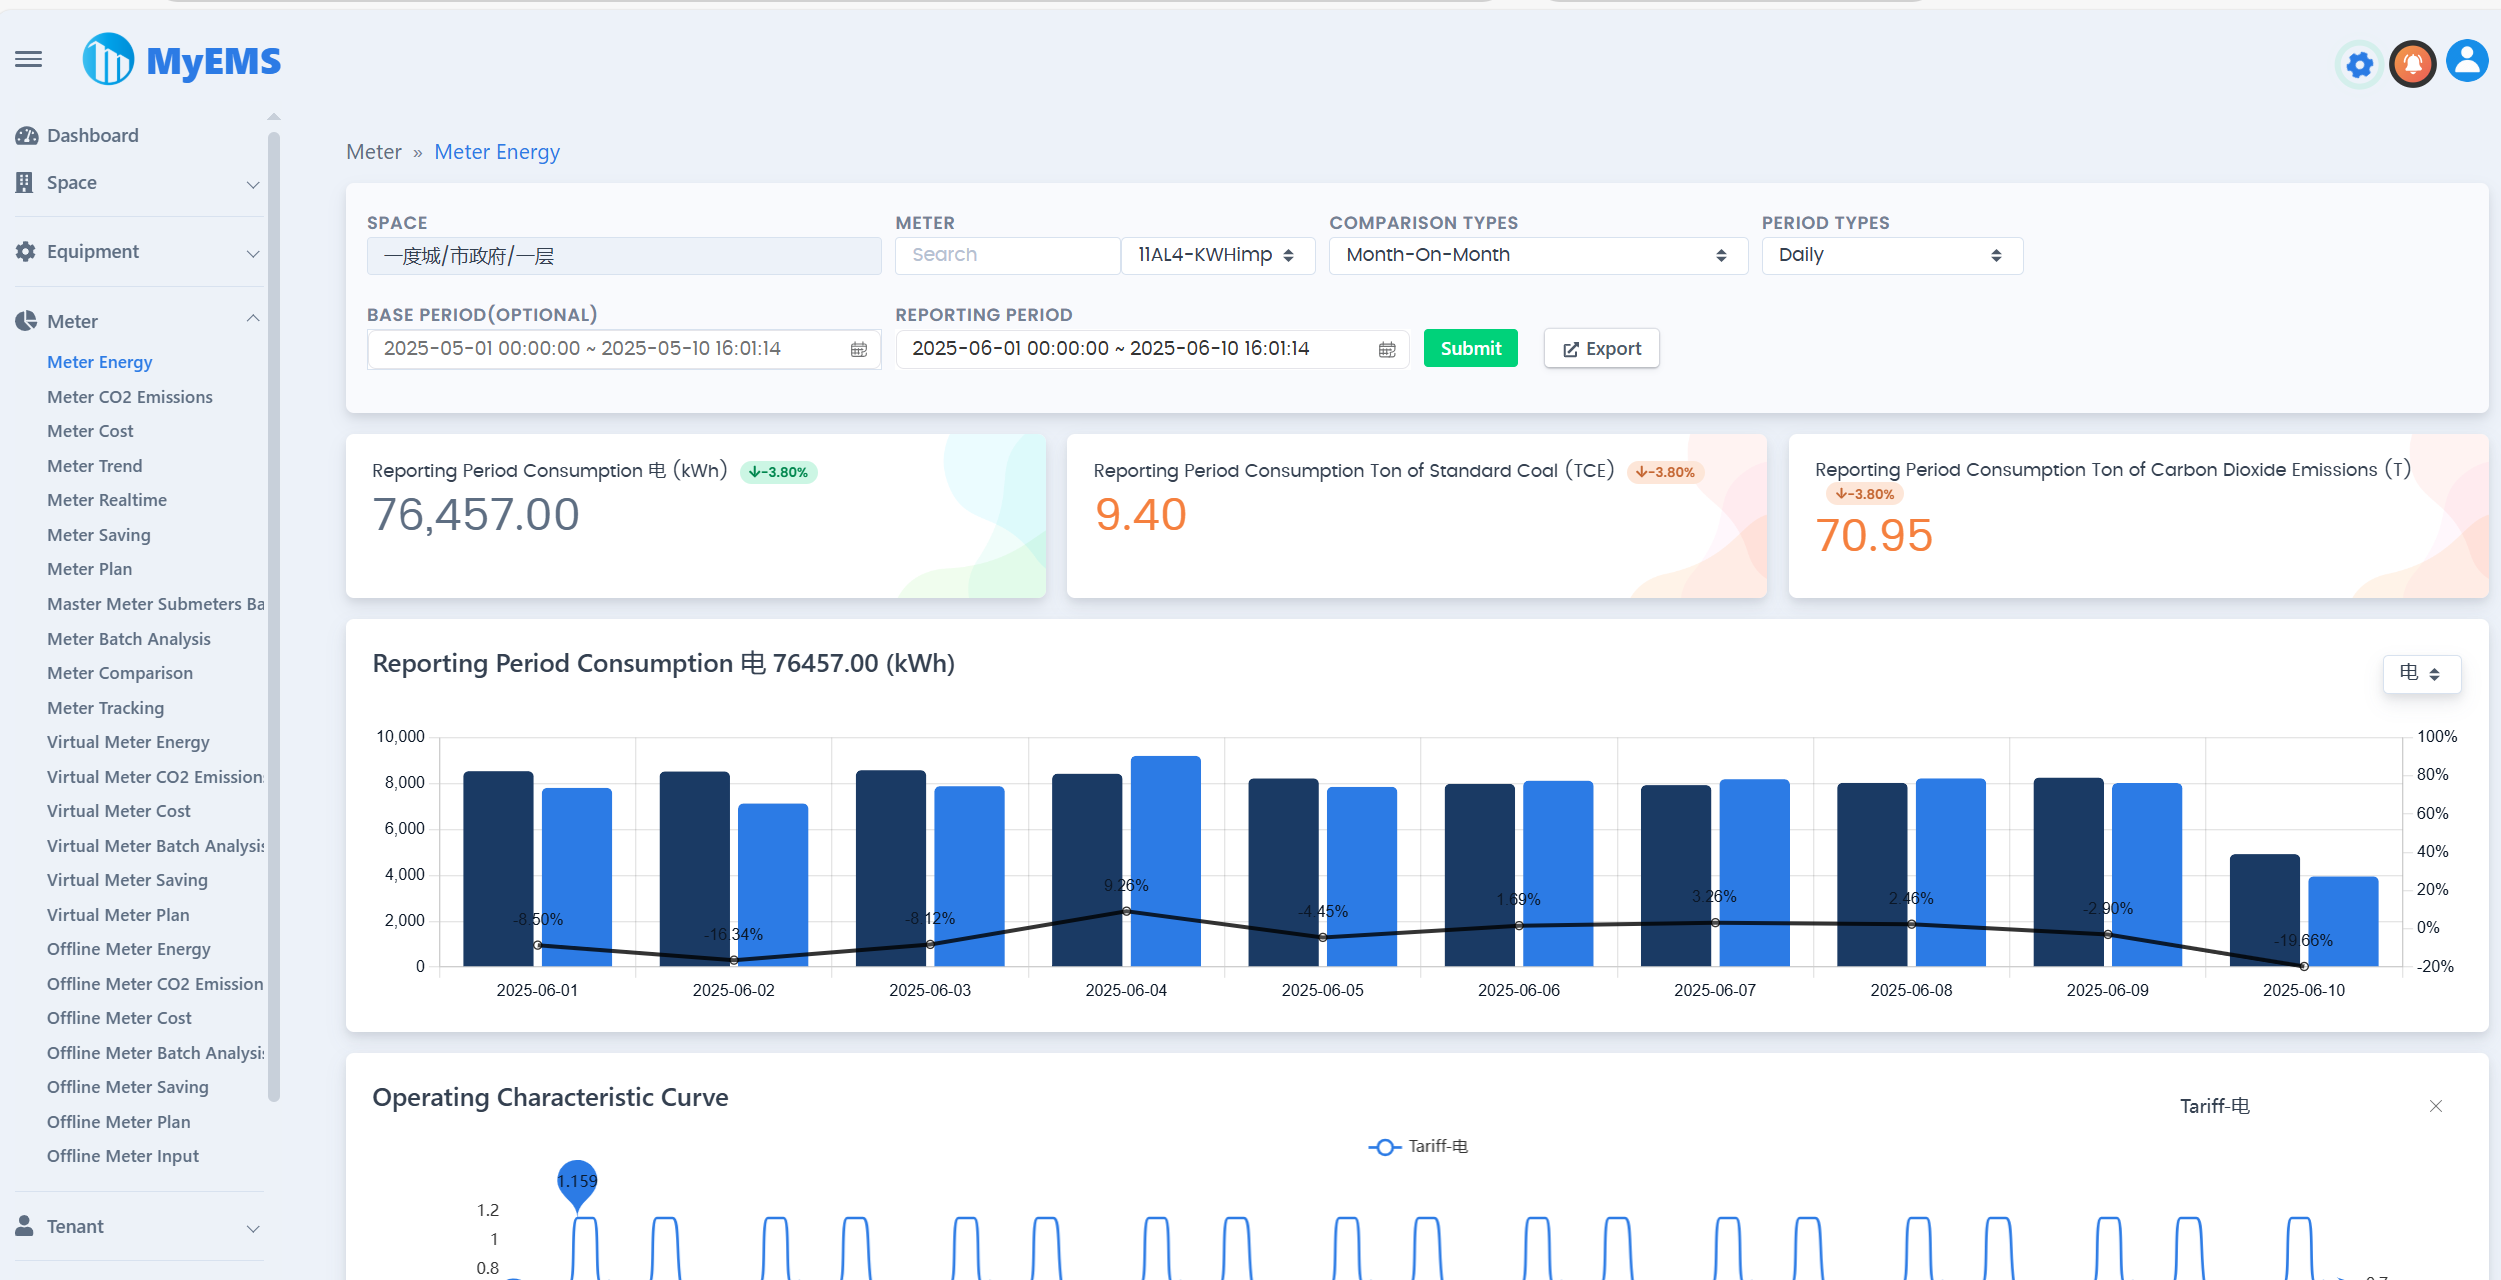Viewport: 2501px width, 1280px height.
Task: Click the MyEMS logo
Action: (182, 60)
